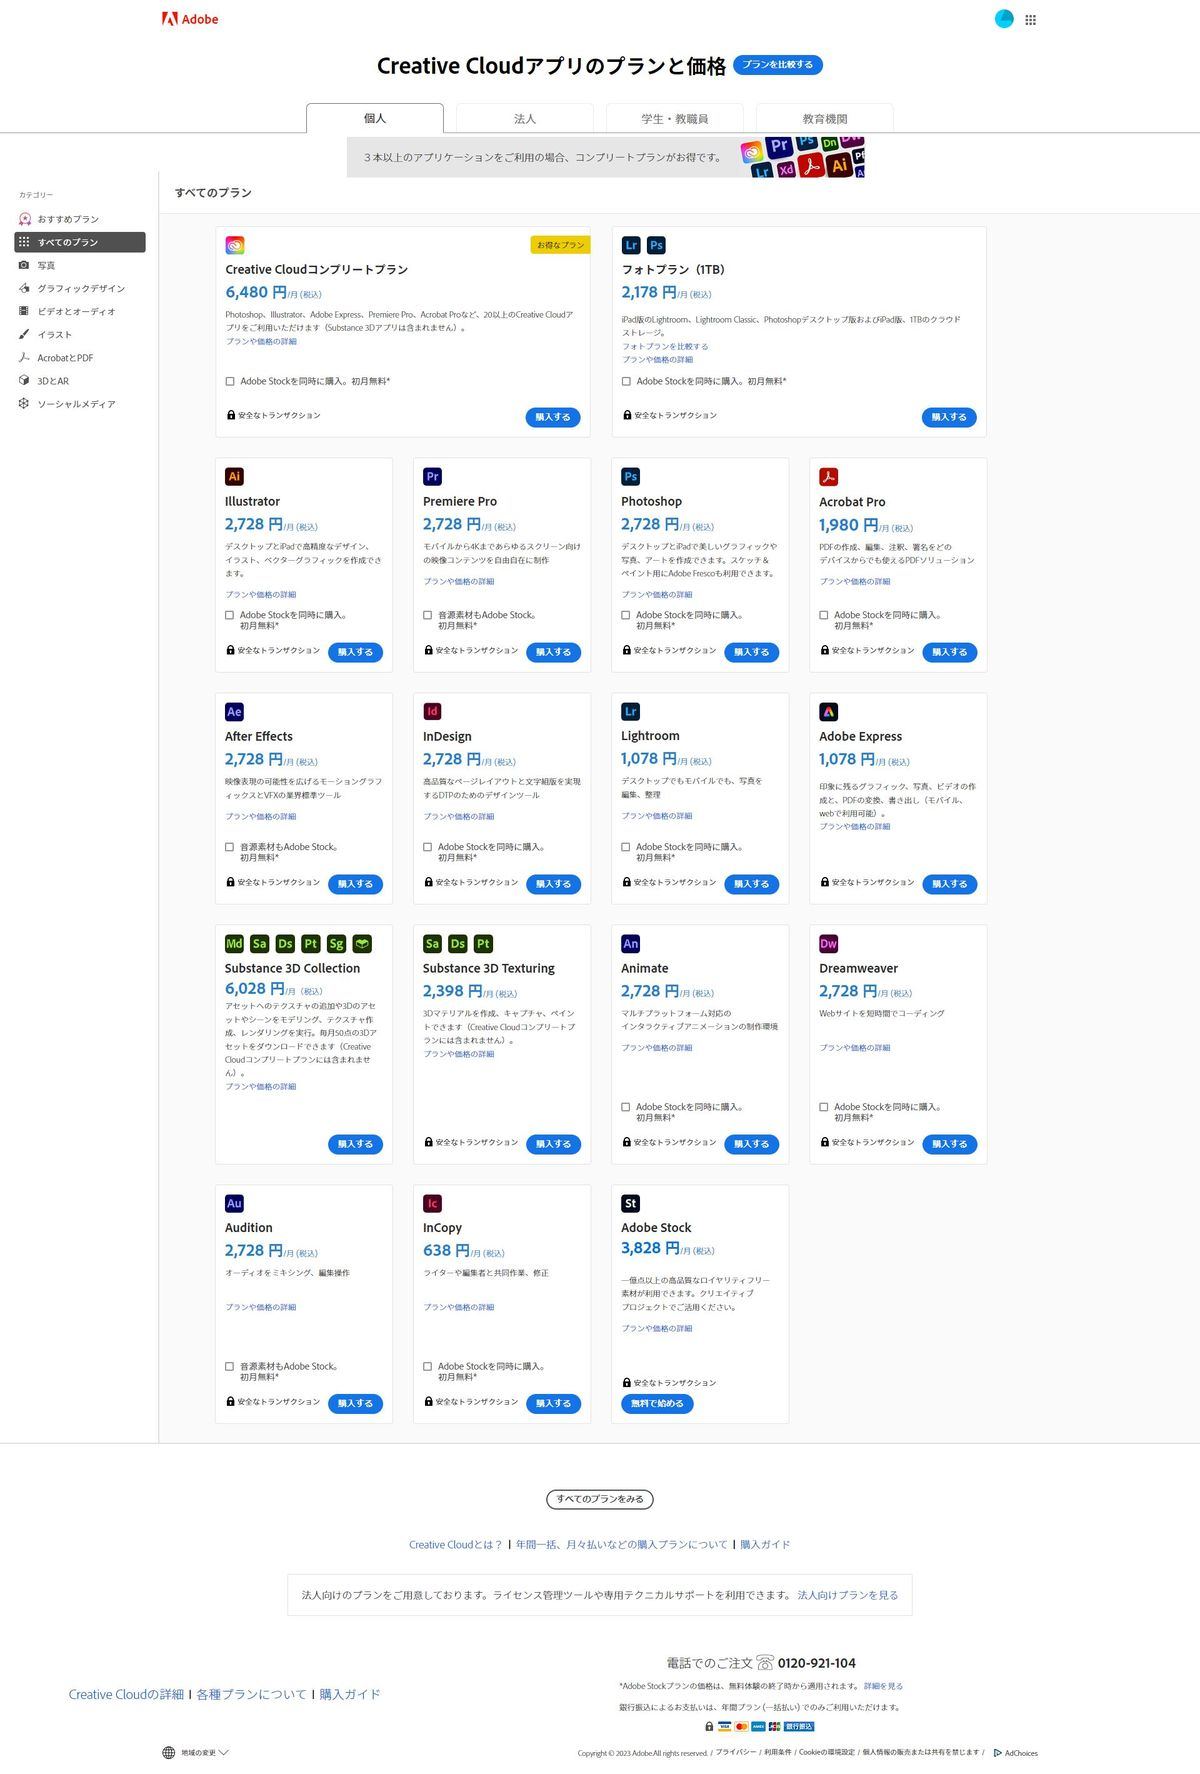Open the 学生・教職員 tab
1200x1774 pixels.
(x=675, y=118)
